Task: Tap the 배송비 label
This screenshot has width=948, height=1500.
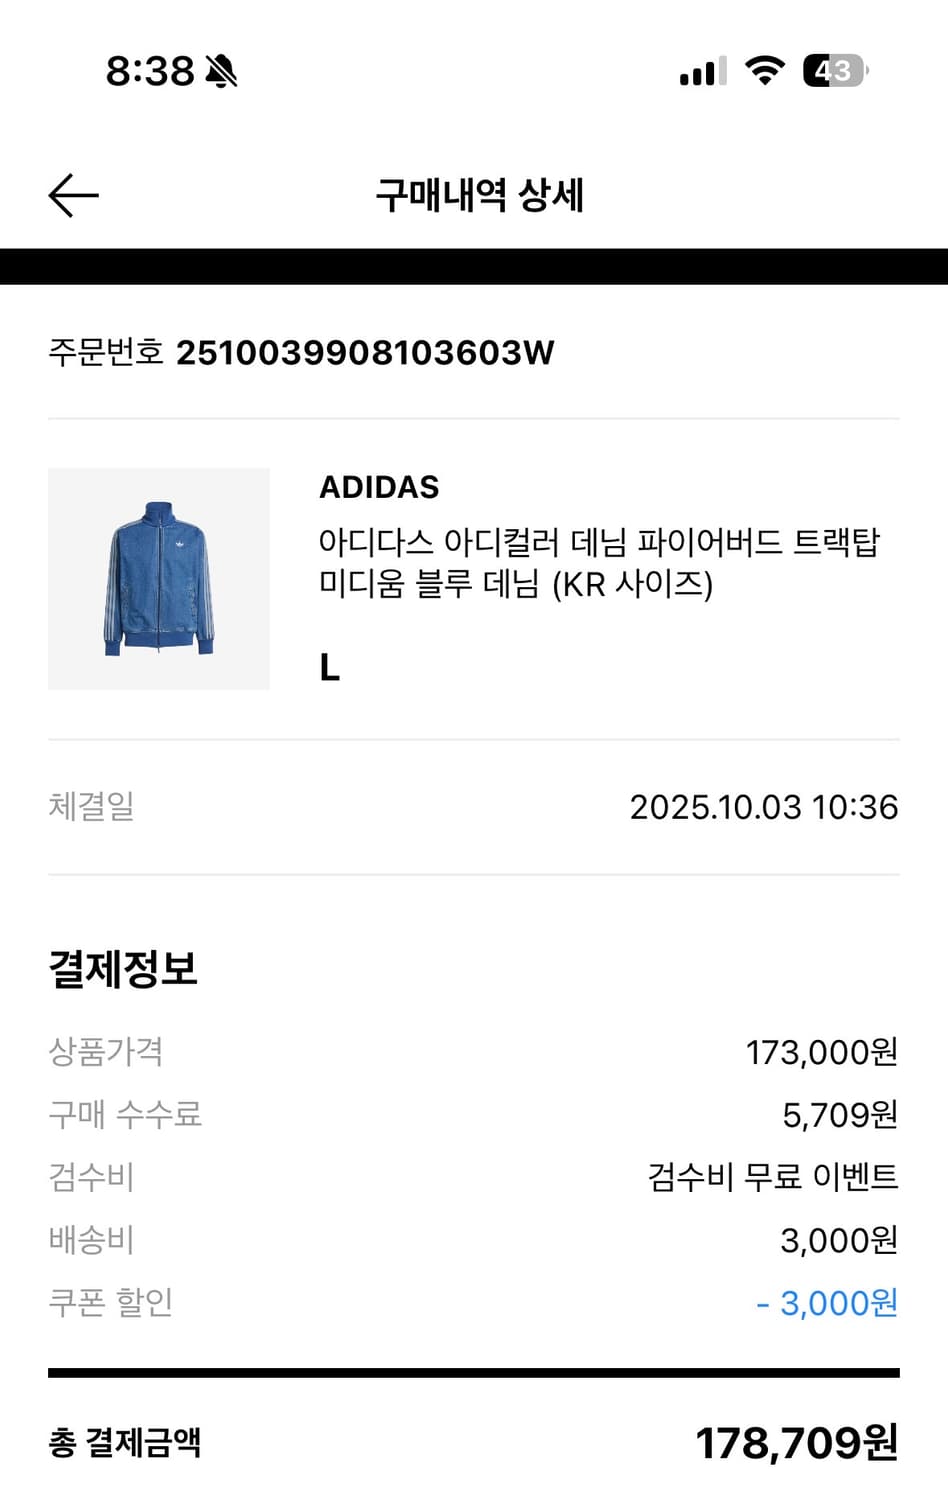Action: click(x=91, y=1240)
